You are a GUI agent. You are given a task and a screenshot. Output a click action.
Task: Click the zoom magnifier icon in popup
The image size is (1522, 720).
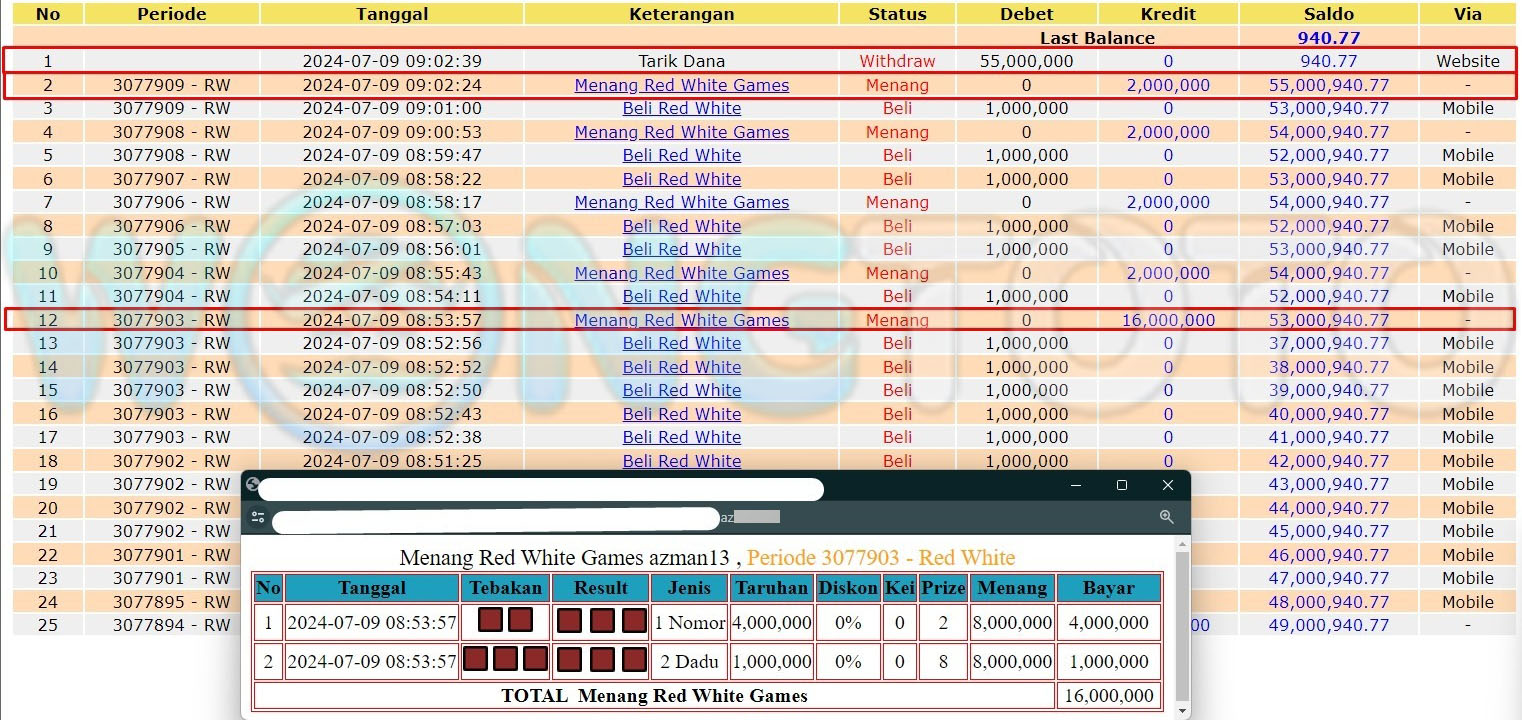1166,517
